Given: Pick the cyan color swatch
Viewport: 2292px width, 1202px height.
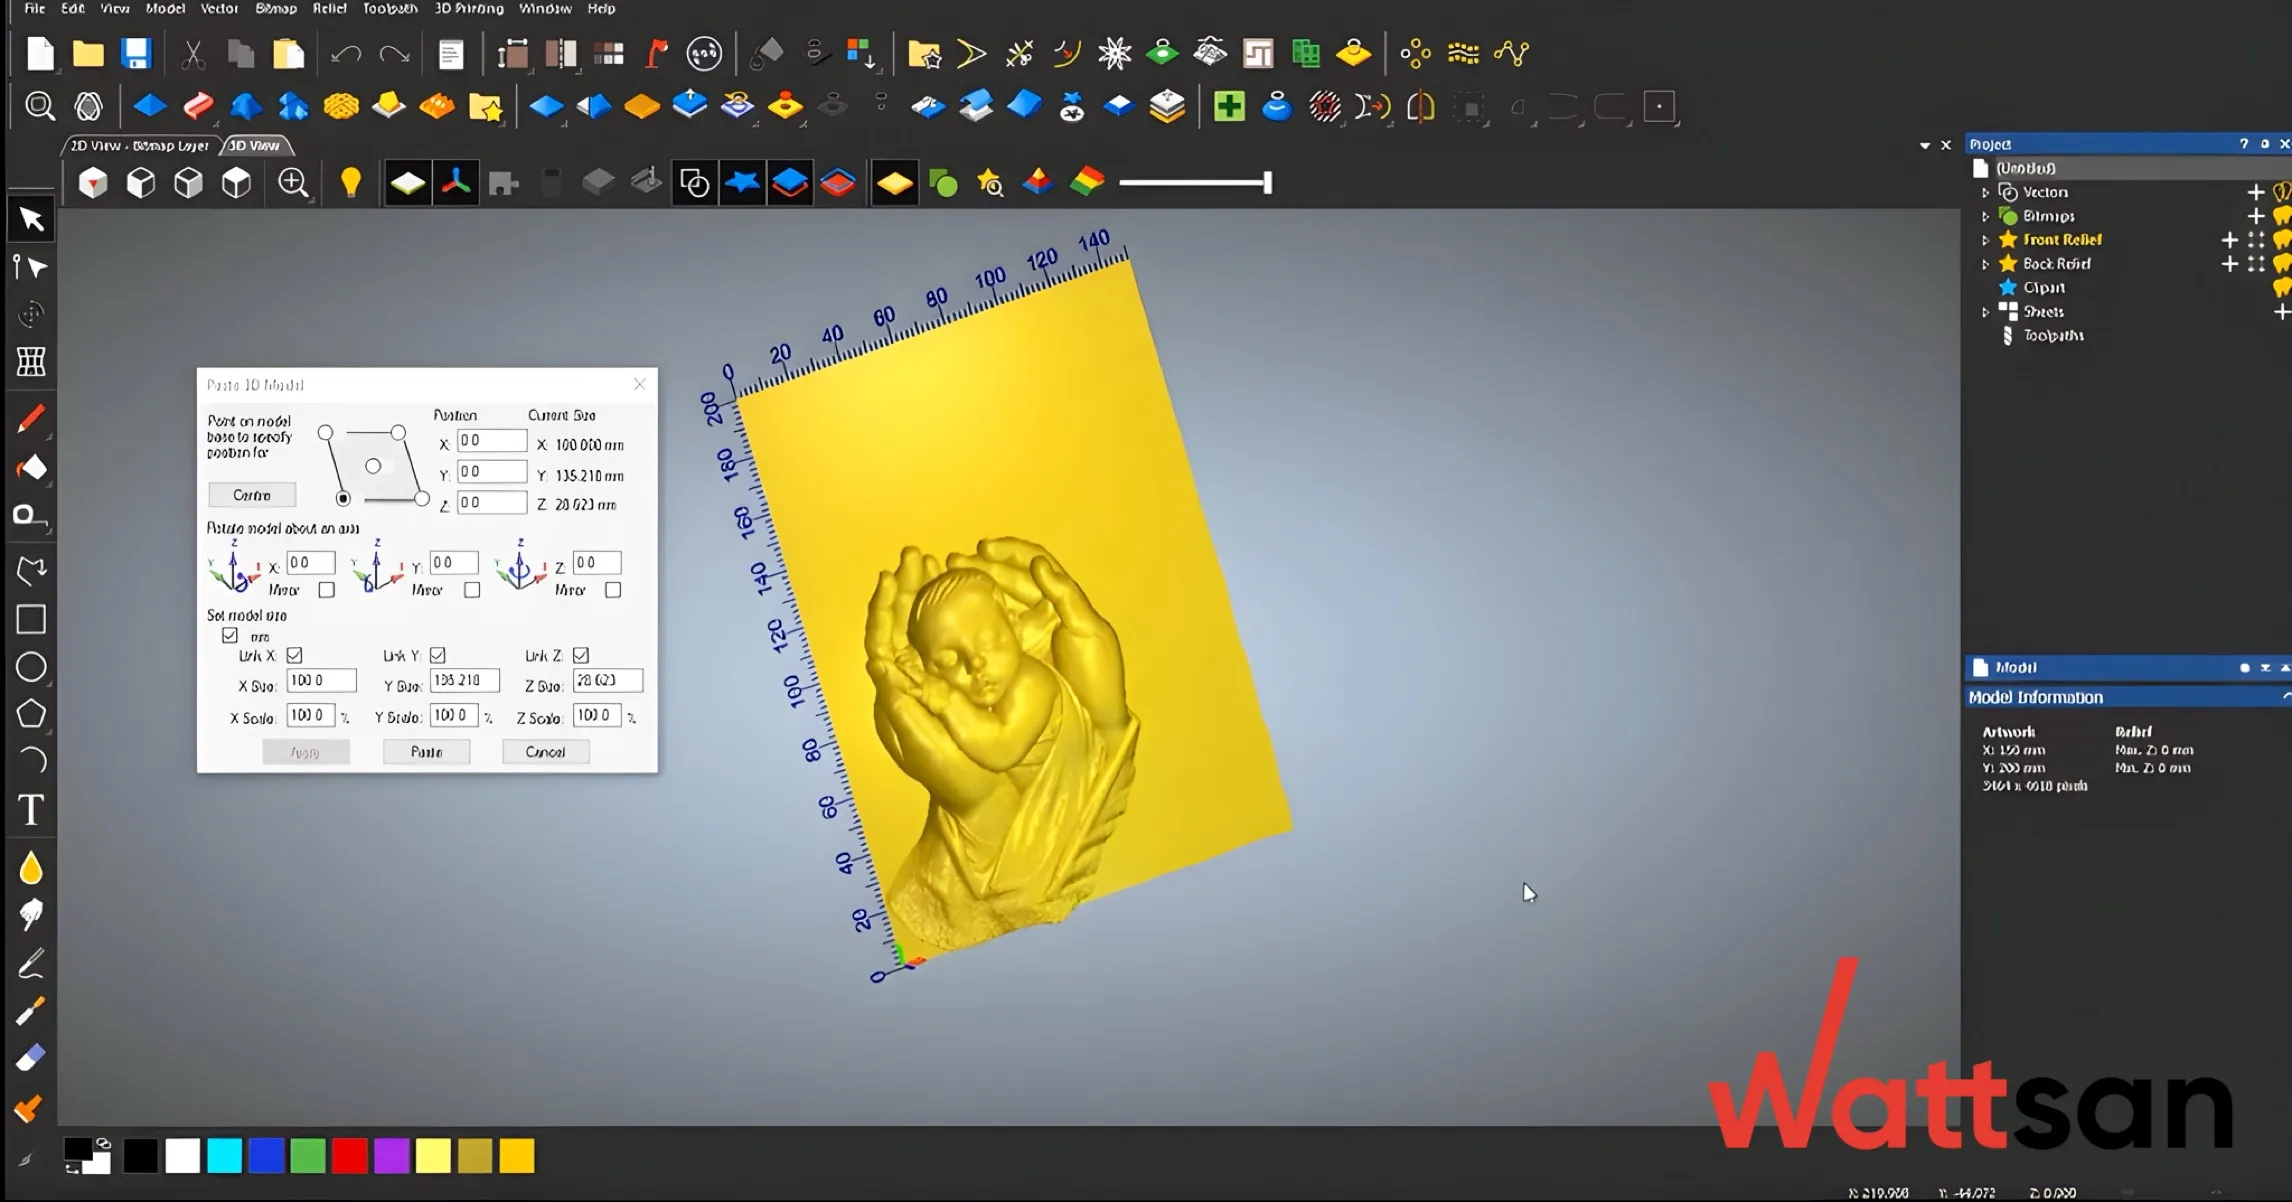Looking at the screenshot, I should pyautogui.click(x=225, y=1156).
